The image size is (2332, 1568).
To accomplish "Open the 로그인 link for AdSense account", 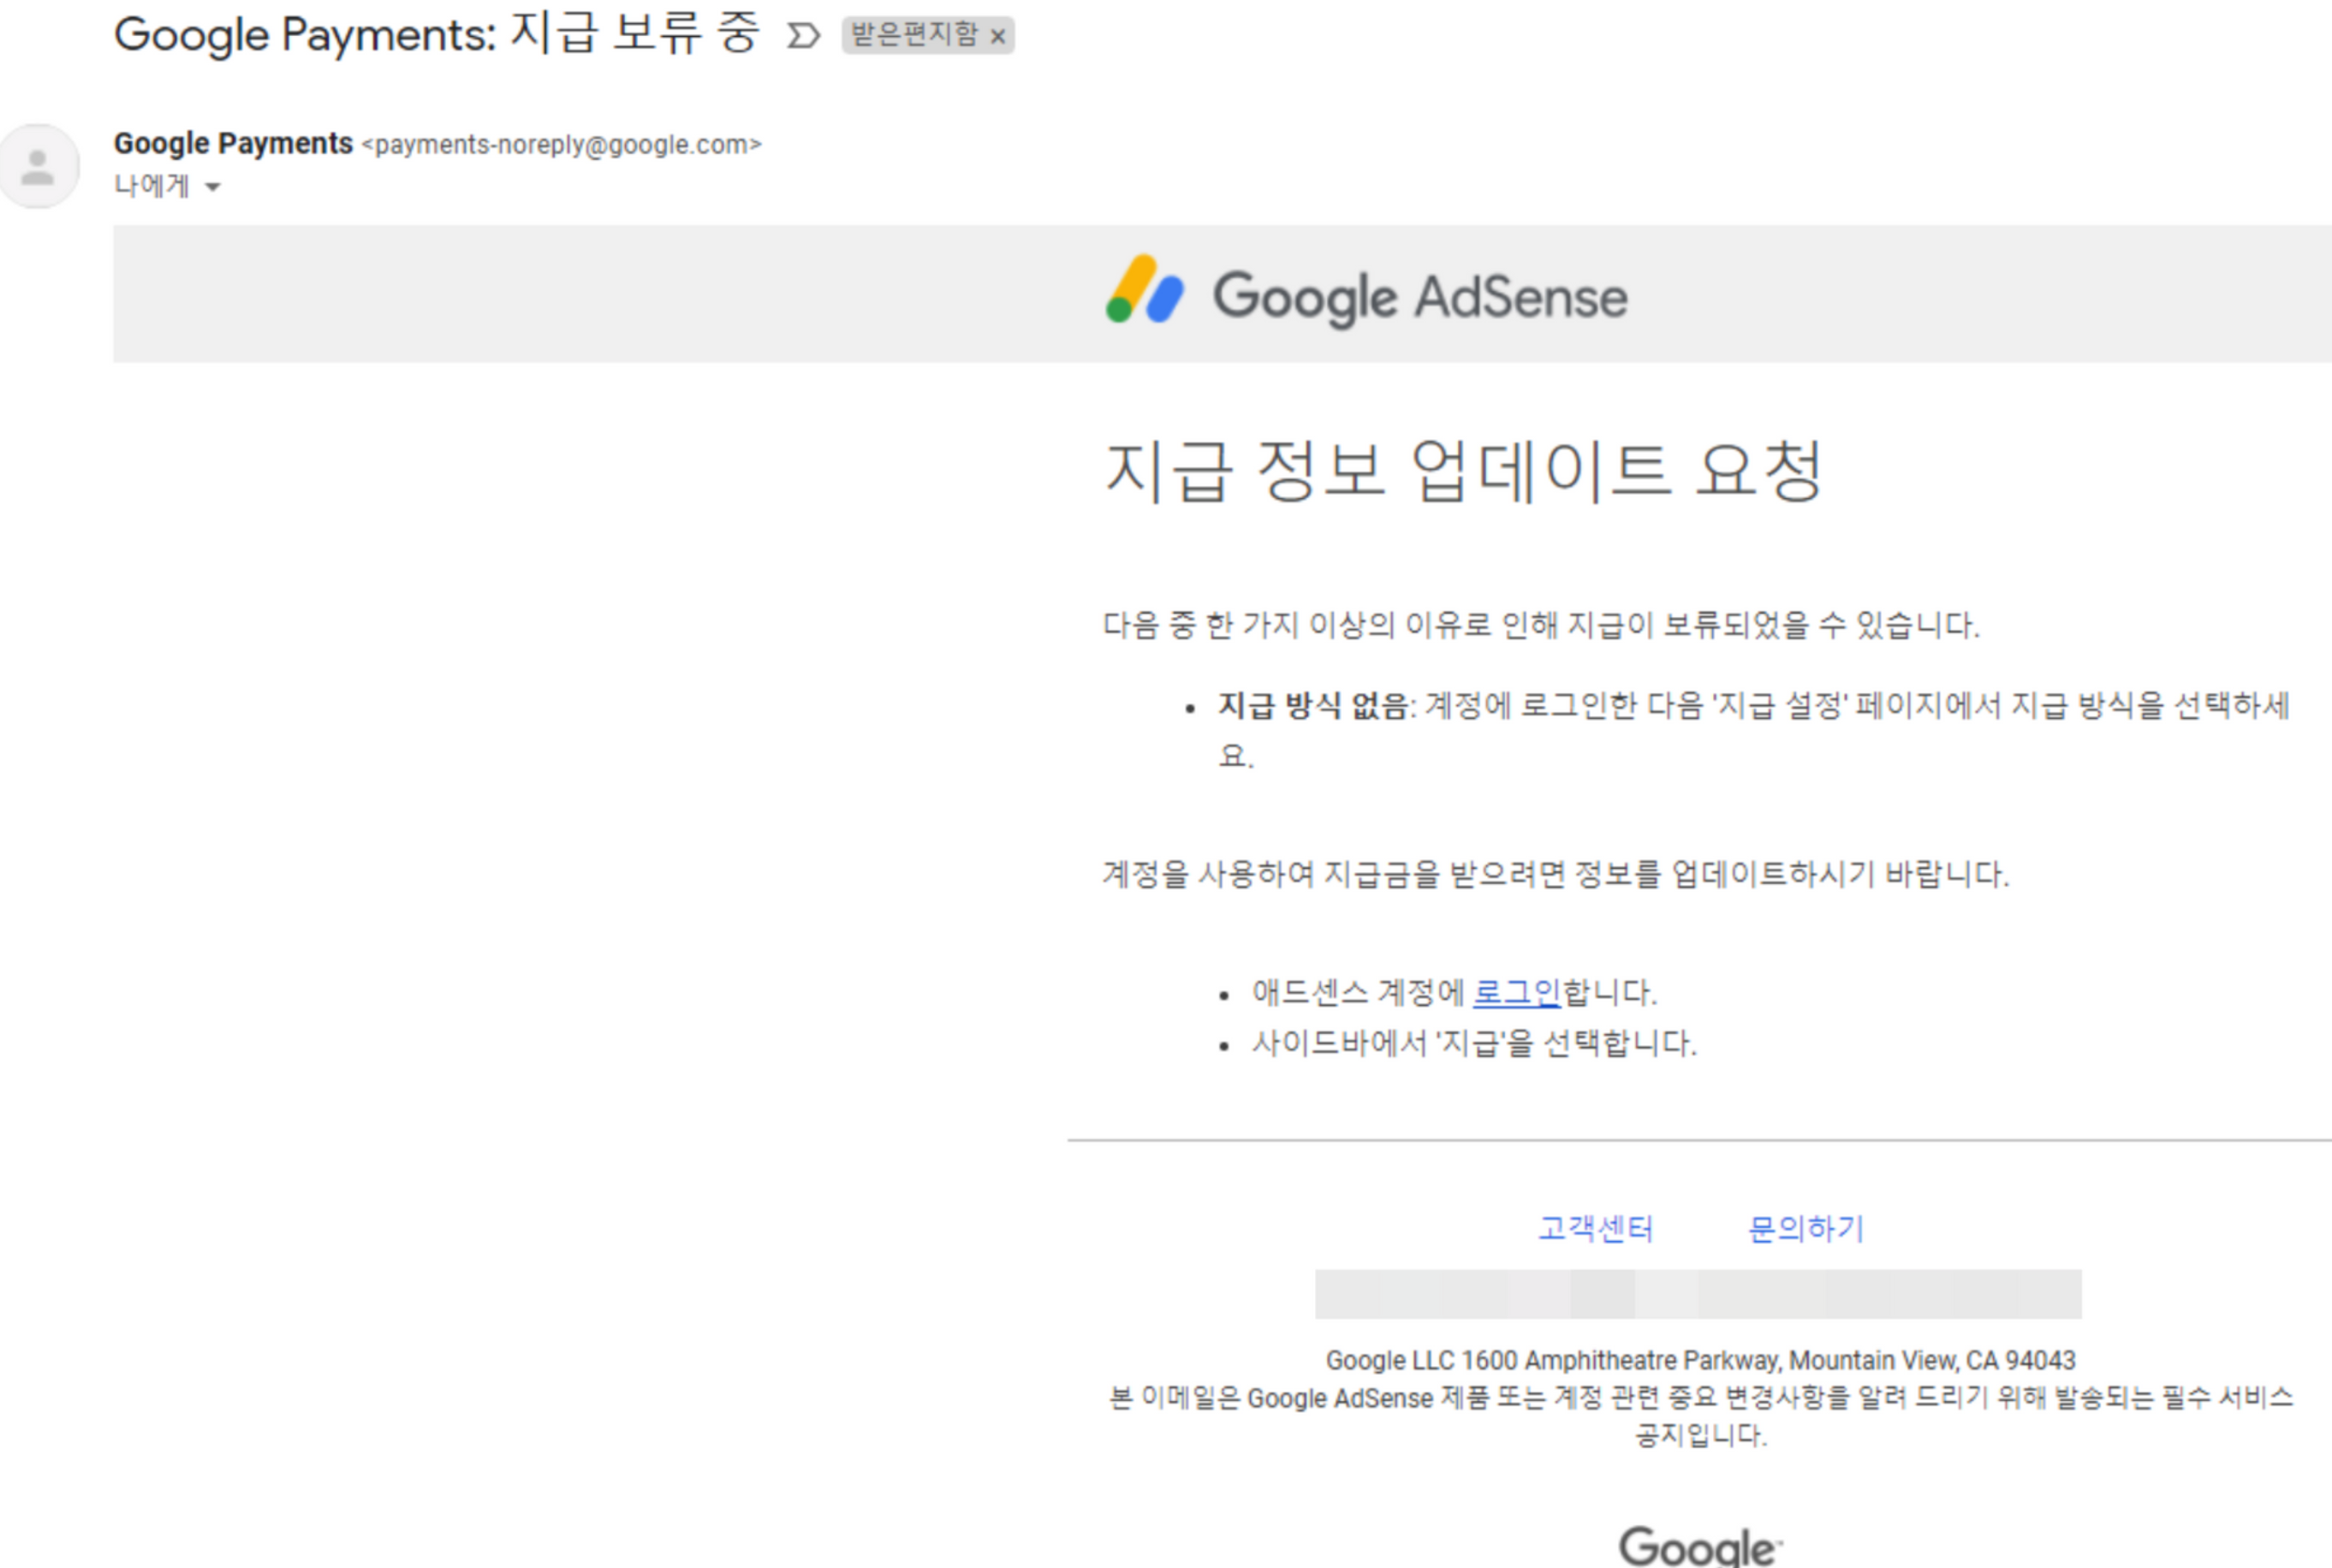I will point(1516,992).
